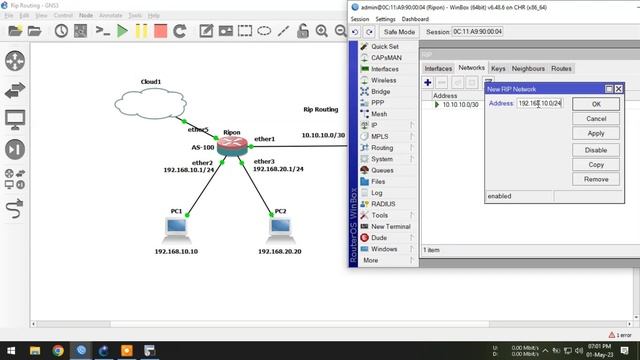
Task: Expand the System submenu
Action: [388, 159]
